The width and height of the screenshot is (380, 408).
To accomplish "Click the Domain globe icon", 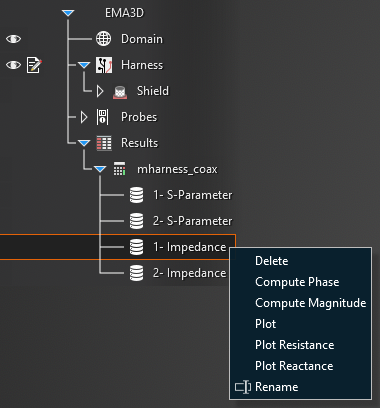I will pos(104,39).
